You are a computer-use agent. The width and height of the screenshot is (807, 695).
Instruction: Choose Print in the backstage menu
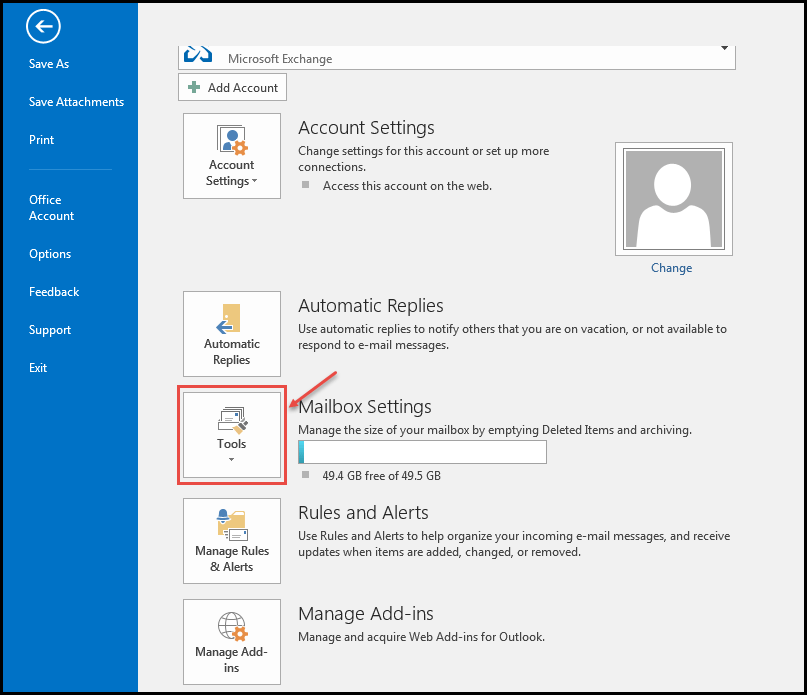tap(42, 140)
